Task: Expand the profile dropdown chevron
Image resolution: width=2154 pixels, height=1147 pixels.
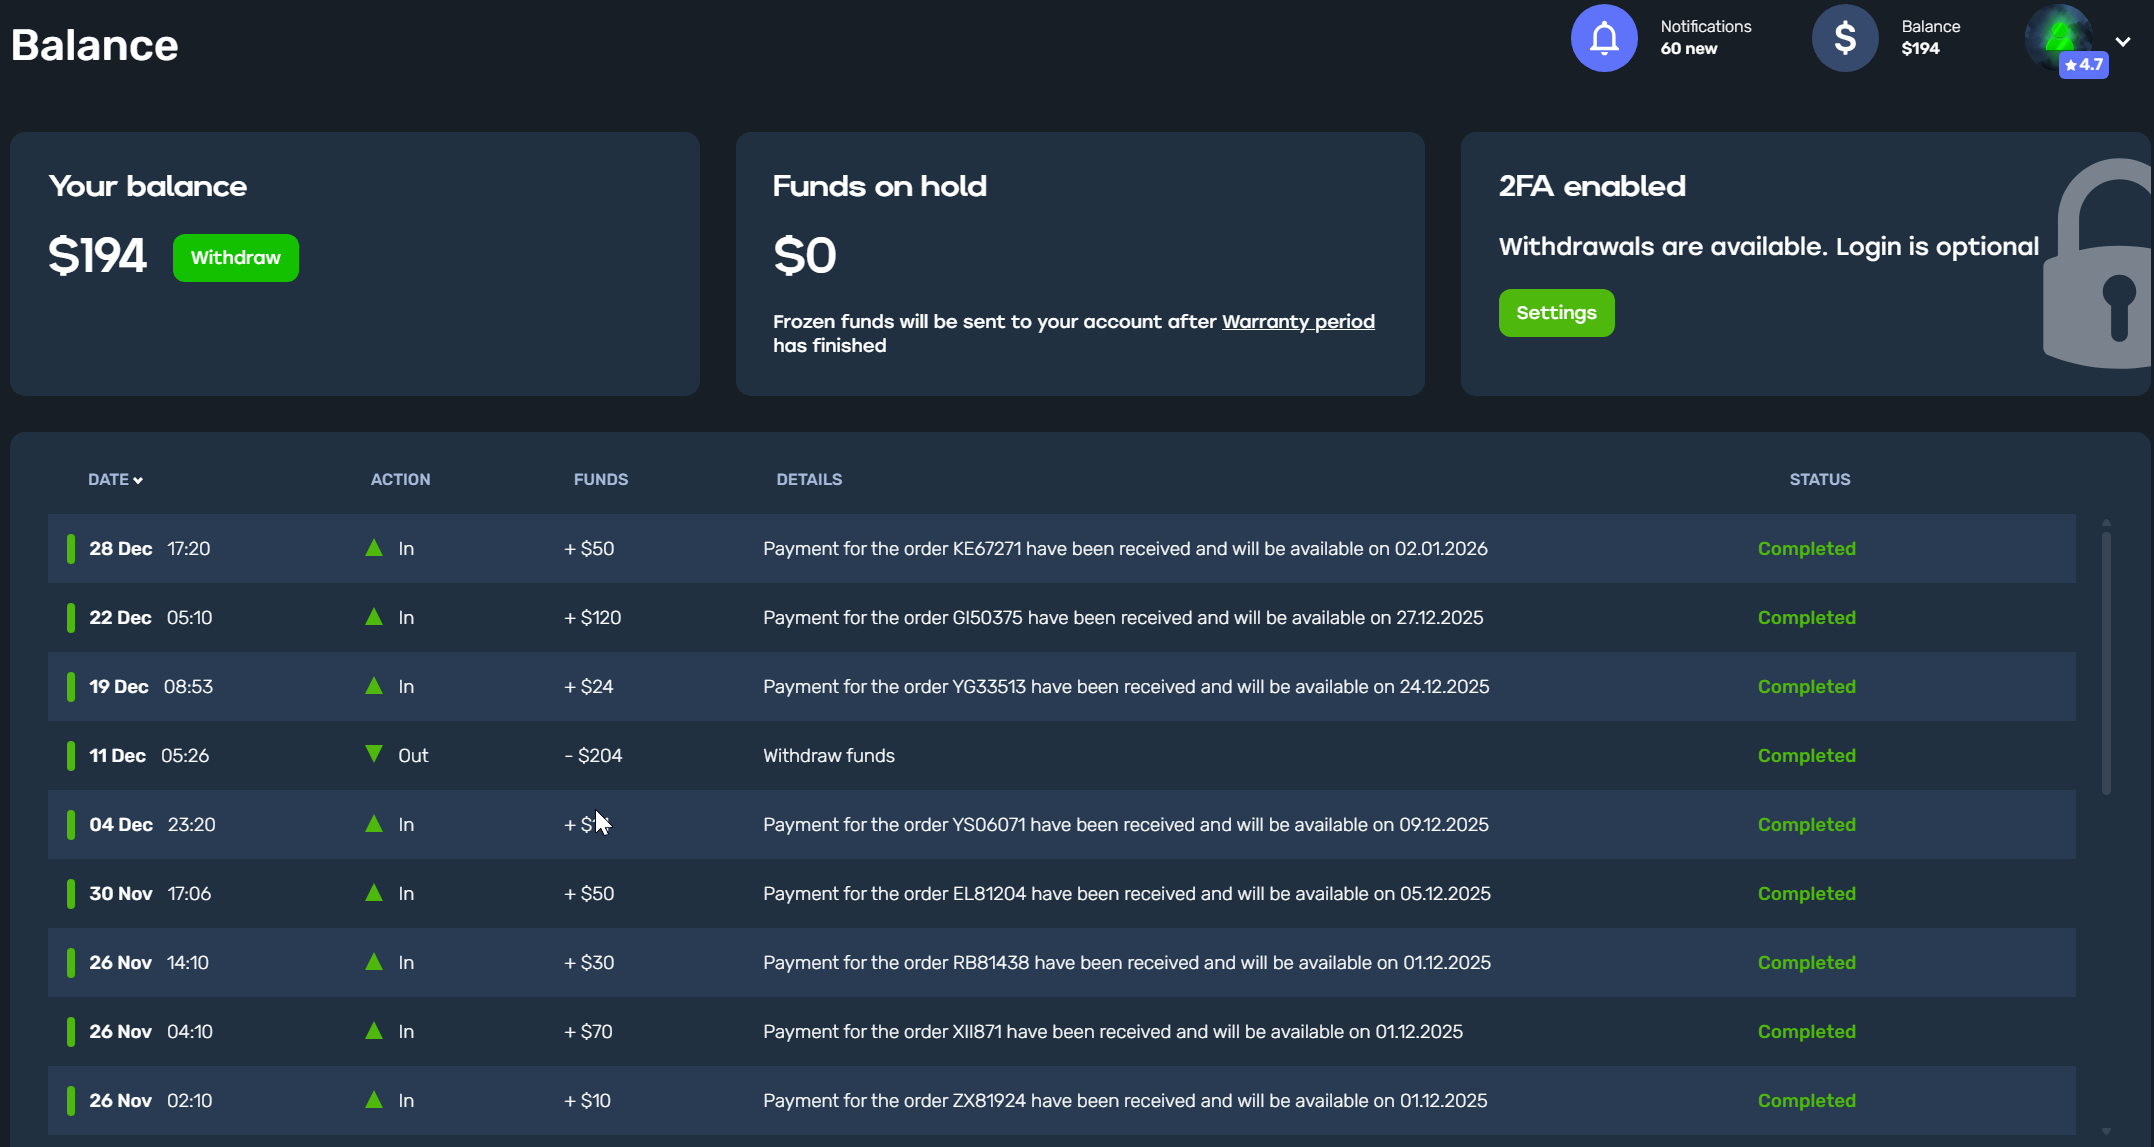Action: pyautogui.click(x=2123, y=42)
